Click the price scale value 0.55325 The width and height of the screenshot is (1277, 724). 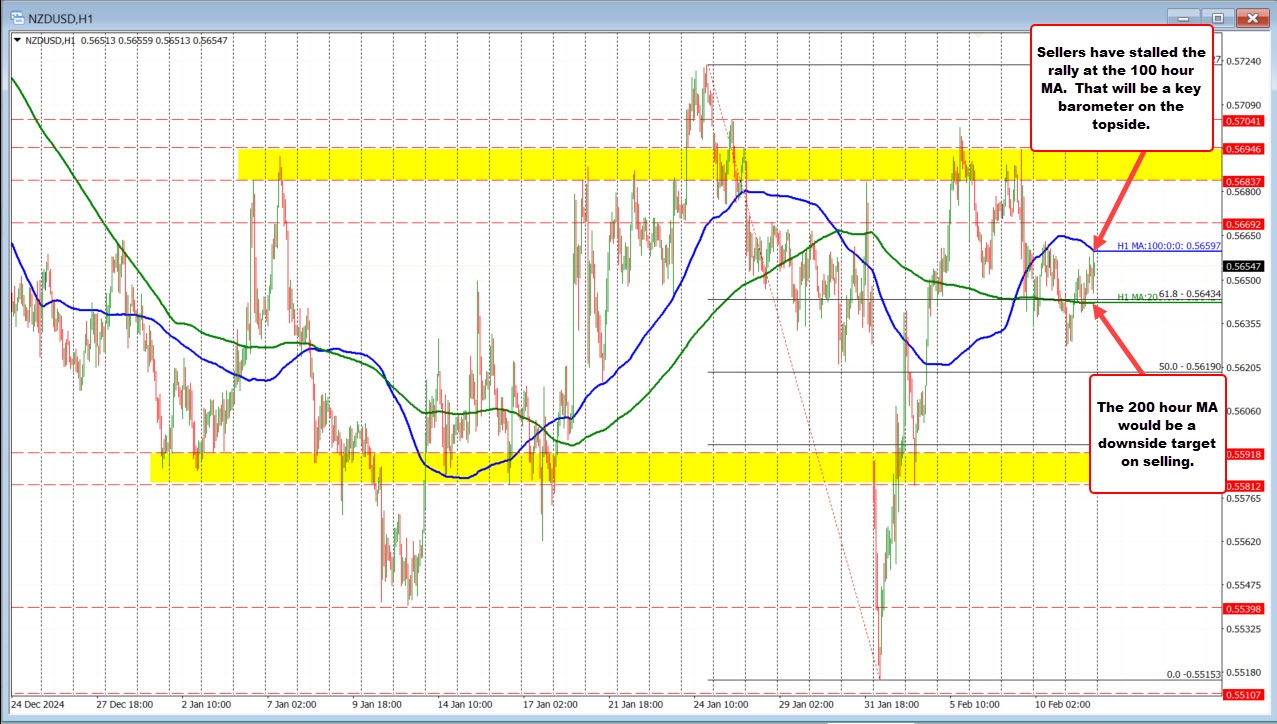1245,629
